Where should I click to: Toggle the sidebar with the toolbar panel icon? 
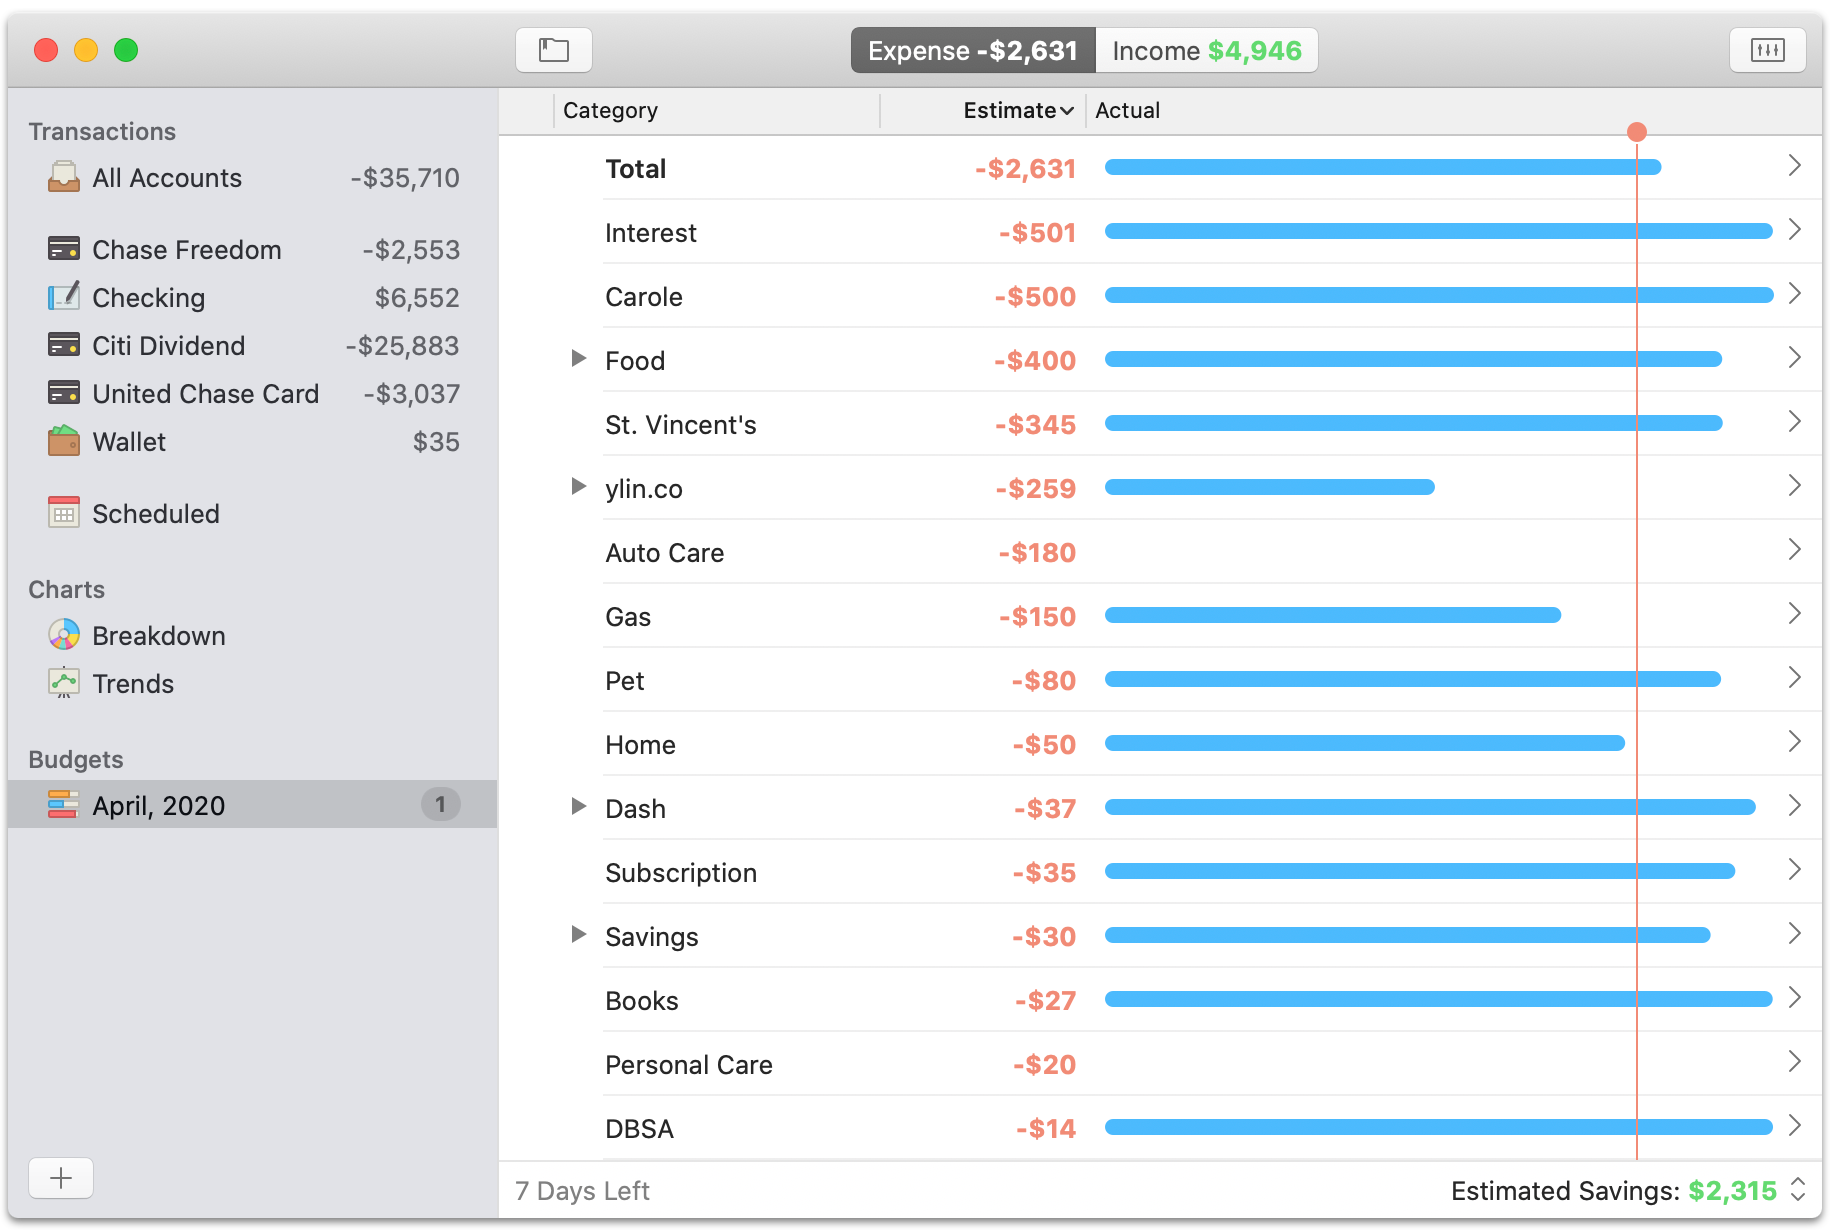click(554, 50)
